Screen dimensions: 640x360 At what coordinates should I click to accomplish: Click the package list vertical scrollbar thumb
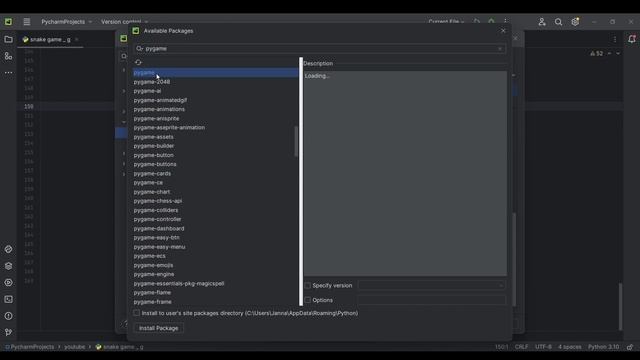[x=296, y=141]
